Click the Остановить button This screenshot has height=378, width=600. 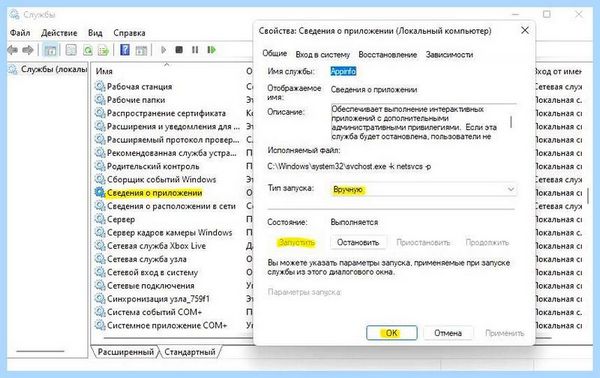358,242
